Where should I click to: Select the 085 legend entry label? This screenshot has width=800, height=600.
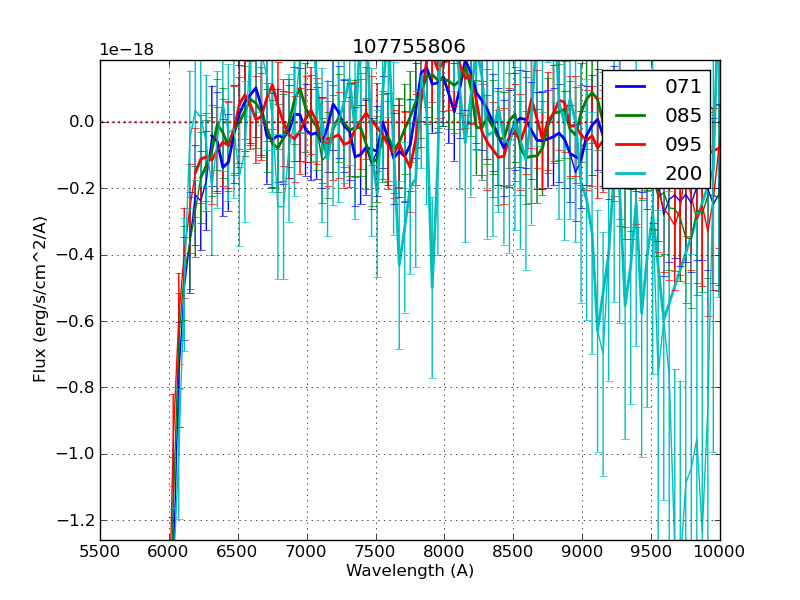683,115
